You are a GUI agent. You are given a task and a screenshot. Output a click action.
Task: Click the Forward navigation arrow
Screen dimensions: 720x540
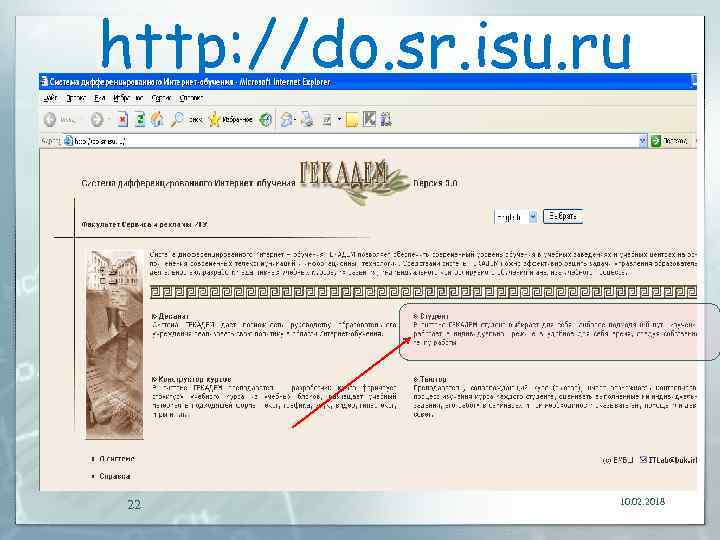coord(96,120)
